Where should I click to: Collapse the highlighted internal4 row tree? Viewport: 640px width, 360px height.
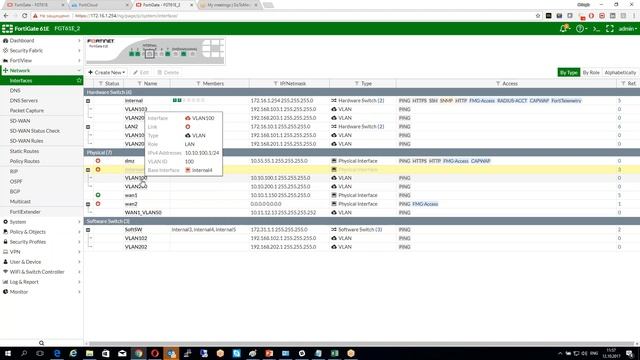88,170
